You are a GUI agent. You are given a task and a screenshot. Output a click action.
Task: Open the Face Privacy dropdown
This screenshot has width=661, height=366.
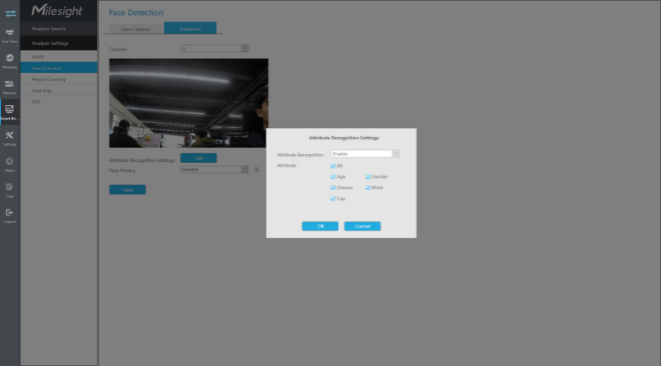coord(214,170)
